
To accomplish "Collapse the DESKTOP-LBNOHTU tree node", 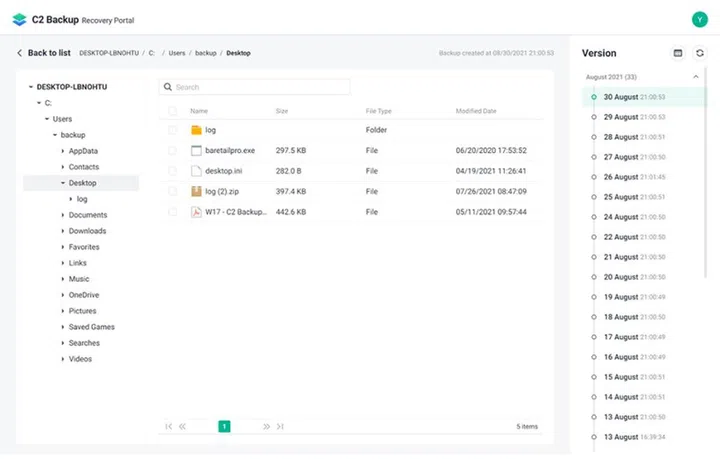I will click(31, 87).
